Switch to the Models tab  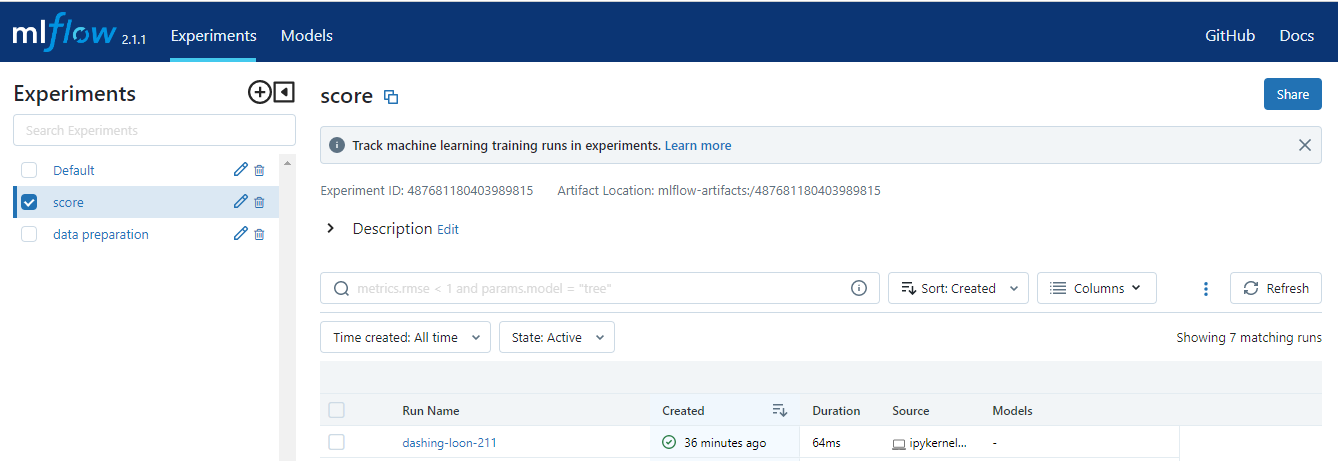click(307, 35)
